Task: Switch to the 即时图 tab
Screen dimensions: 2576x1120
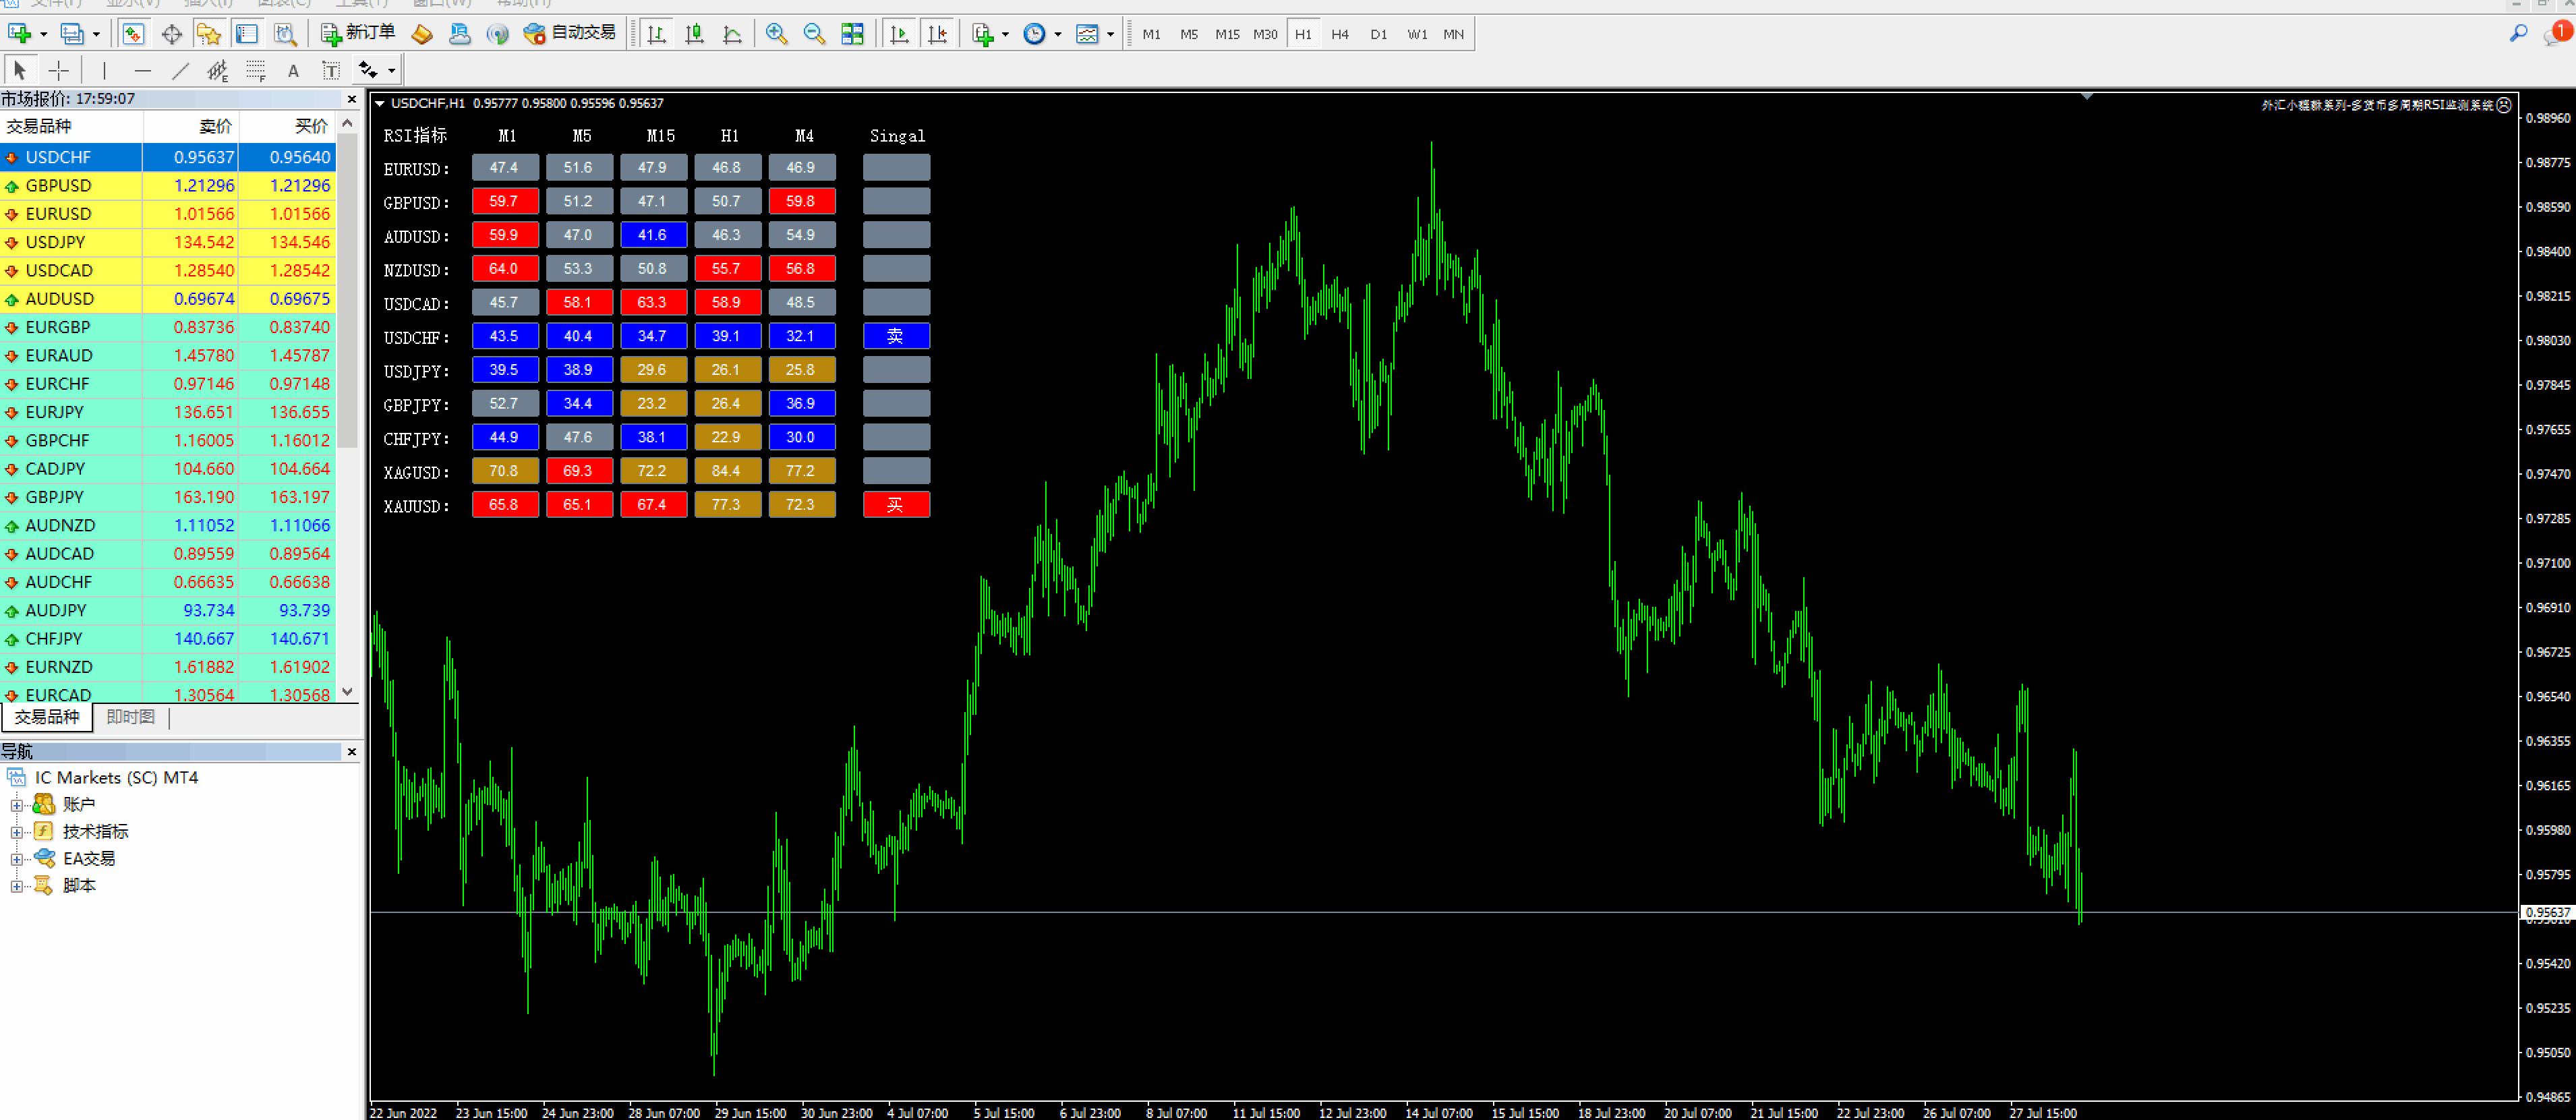Action: point(131,717)
